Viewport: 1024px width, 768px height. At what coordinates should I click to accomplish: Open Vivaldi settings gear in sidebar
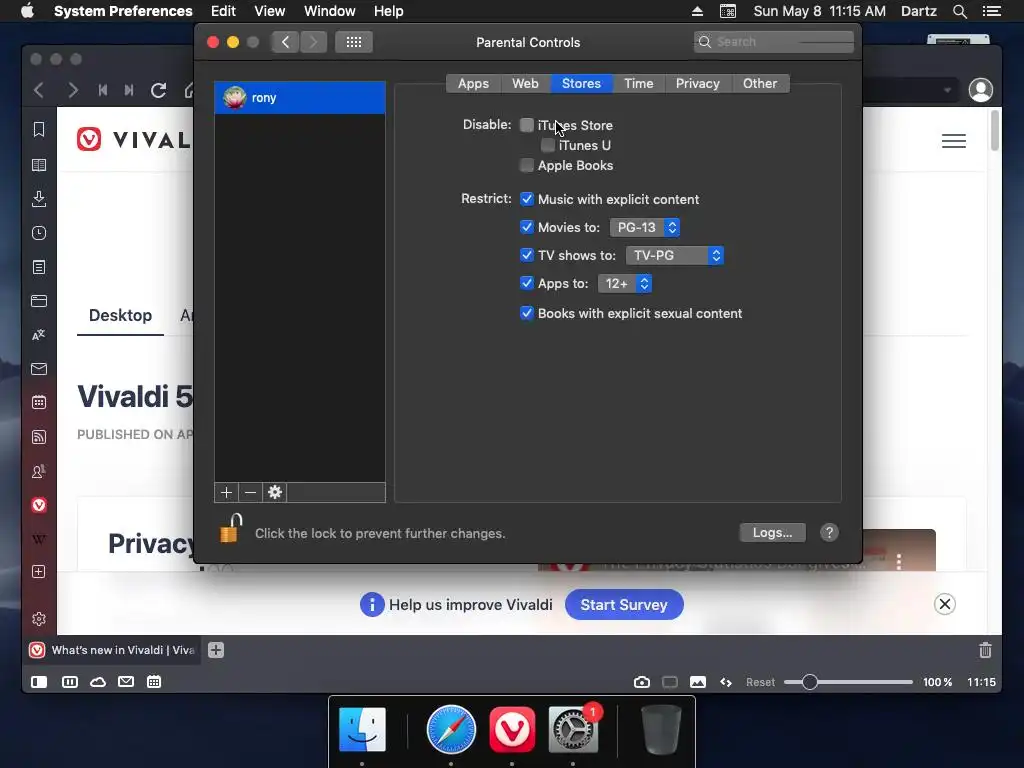(x=39, y=618)
